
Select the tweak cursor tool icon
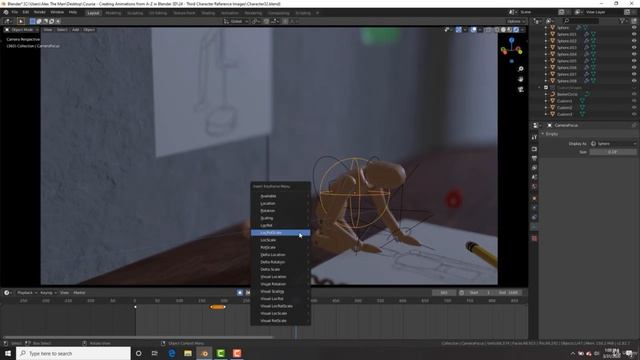[x=20, y=21]
